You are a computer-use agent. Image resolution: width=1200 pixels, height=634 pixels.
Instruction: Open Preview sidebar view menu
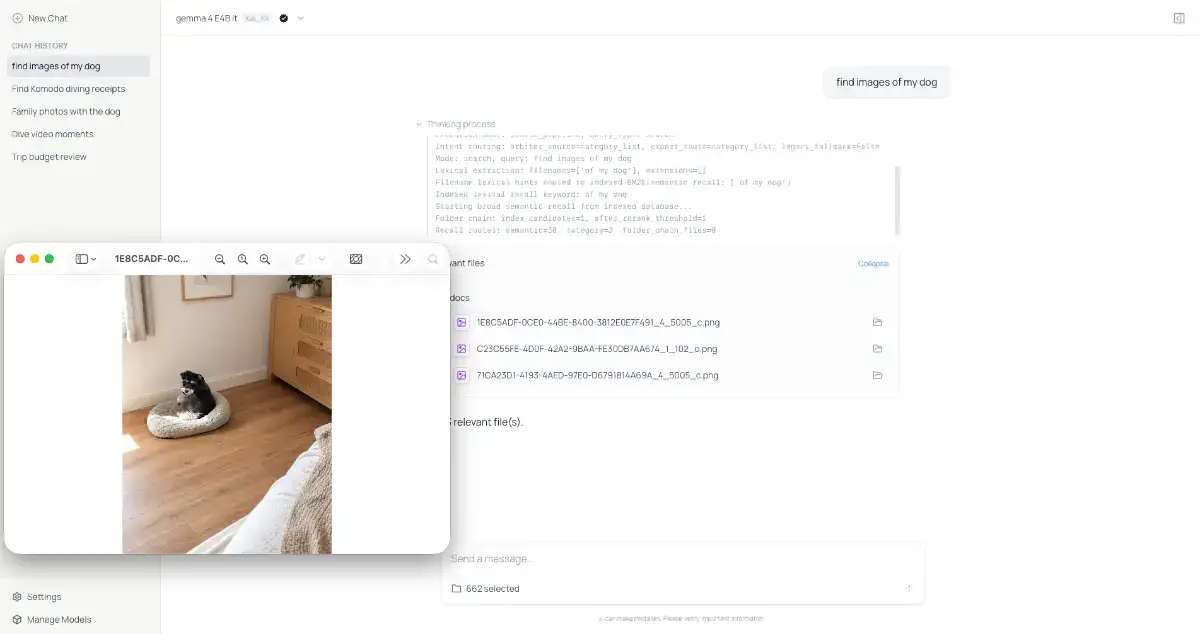[86, 259]
